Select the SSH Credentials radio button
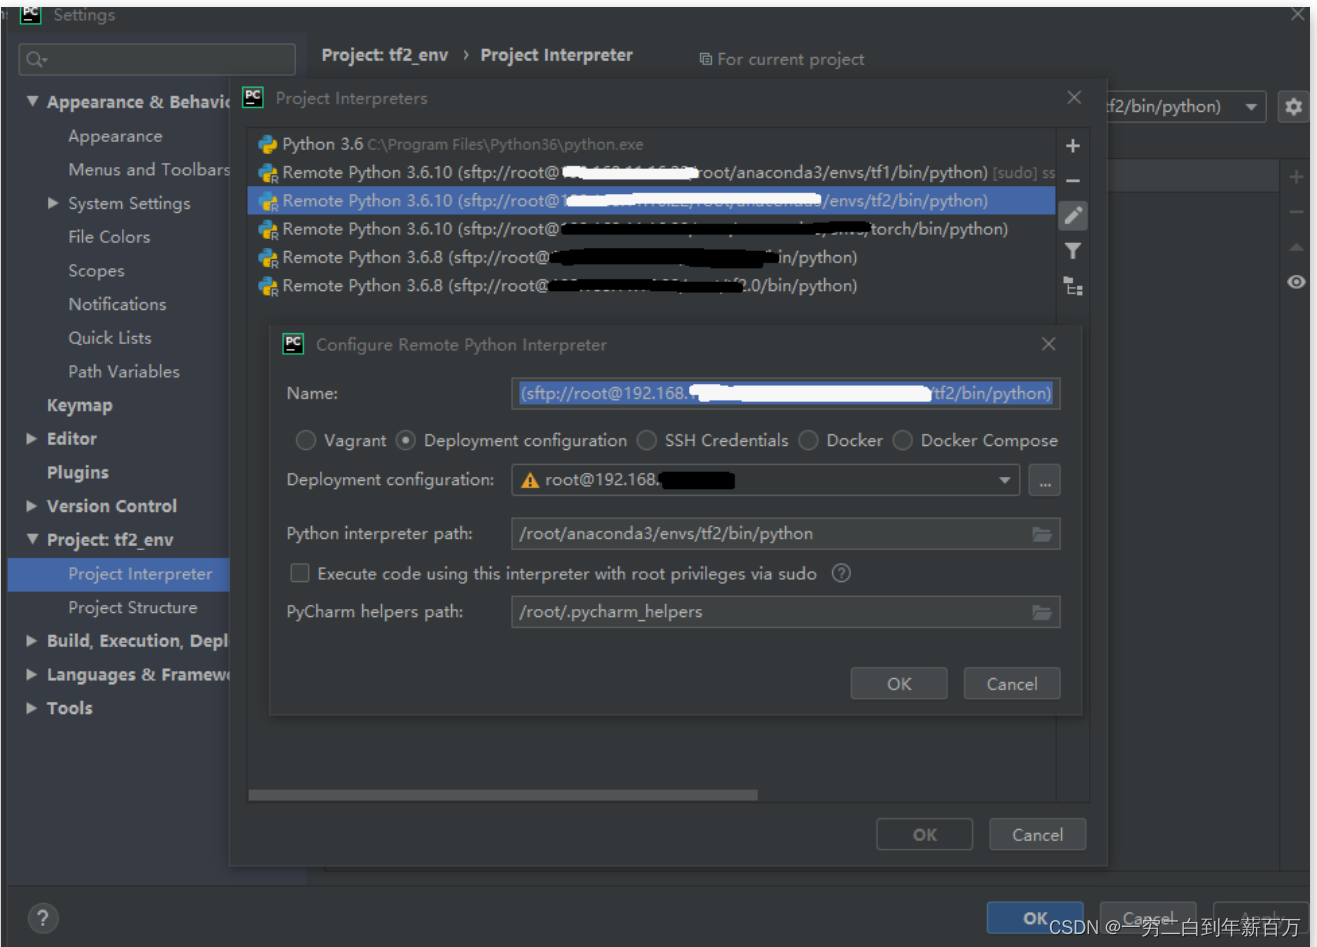This screenshot has width=1317, height=947. pyautogui.click(x=646, y=440)
